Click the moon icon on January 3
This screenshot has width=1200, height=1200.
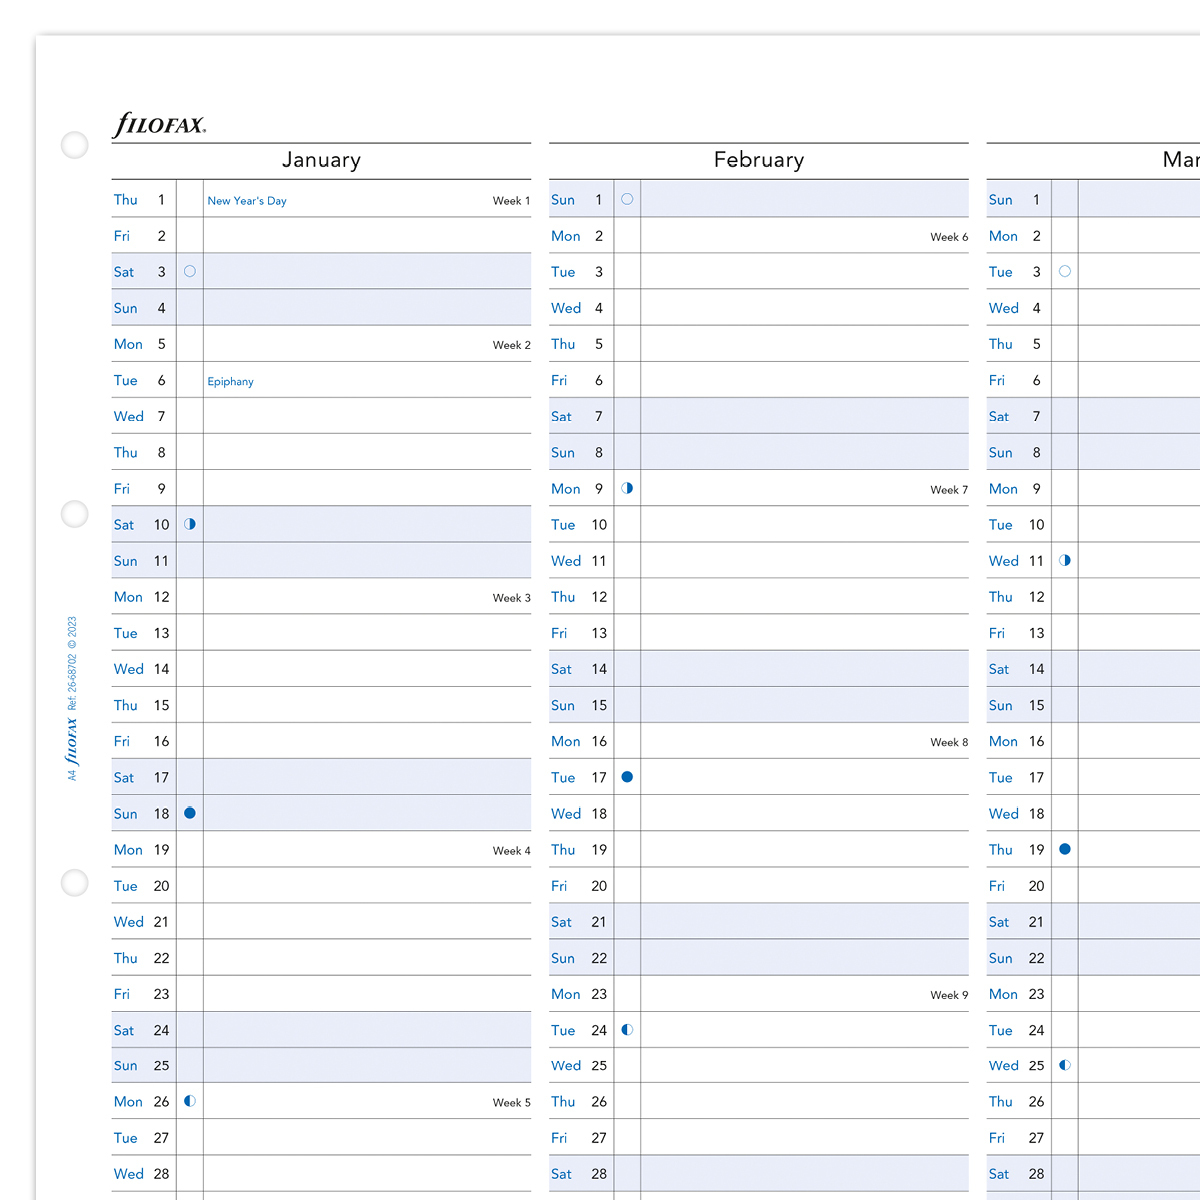coord(190,271)
